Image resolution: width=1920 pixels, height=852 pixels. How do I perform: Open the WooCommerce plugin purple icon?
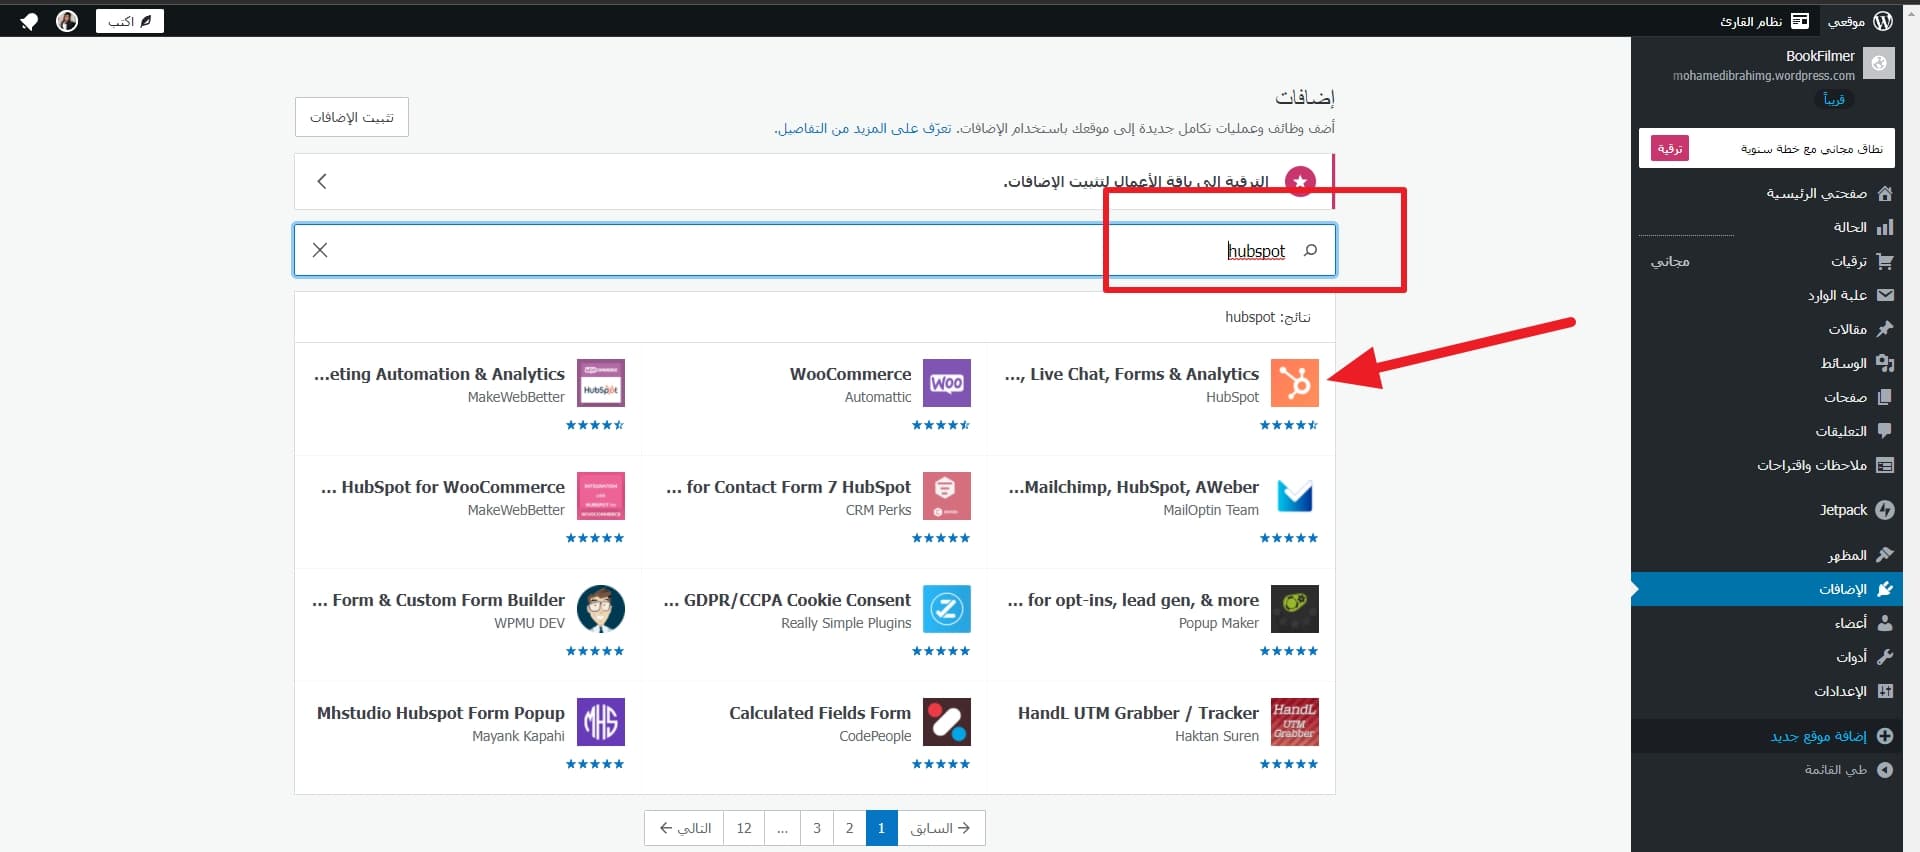coord(946,383)
